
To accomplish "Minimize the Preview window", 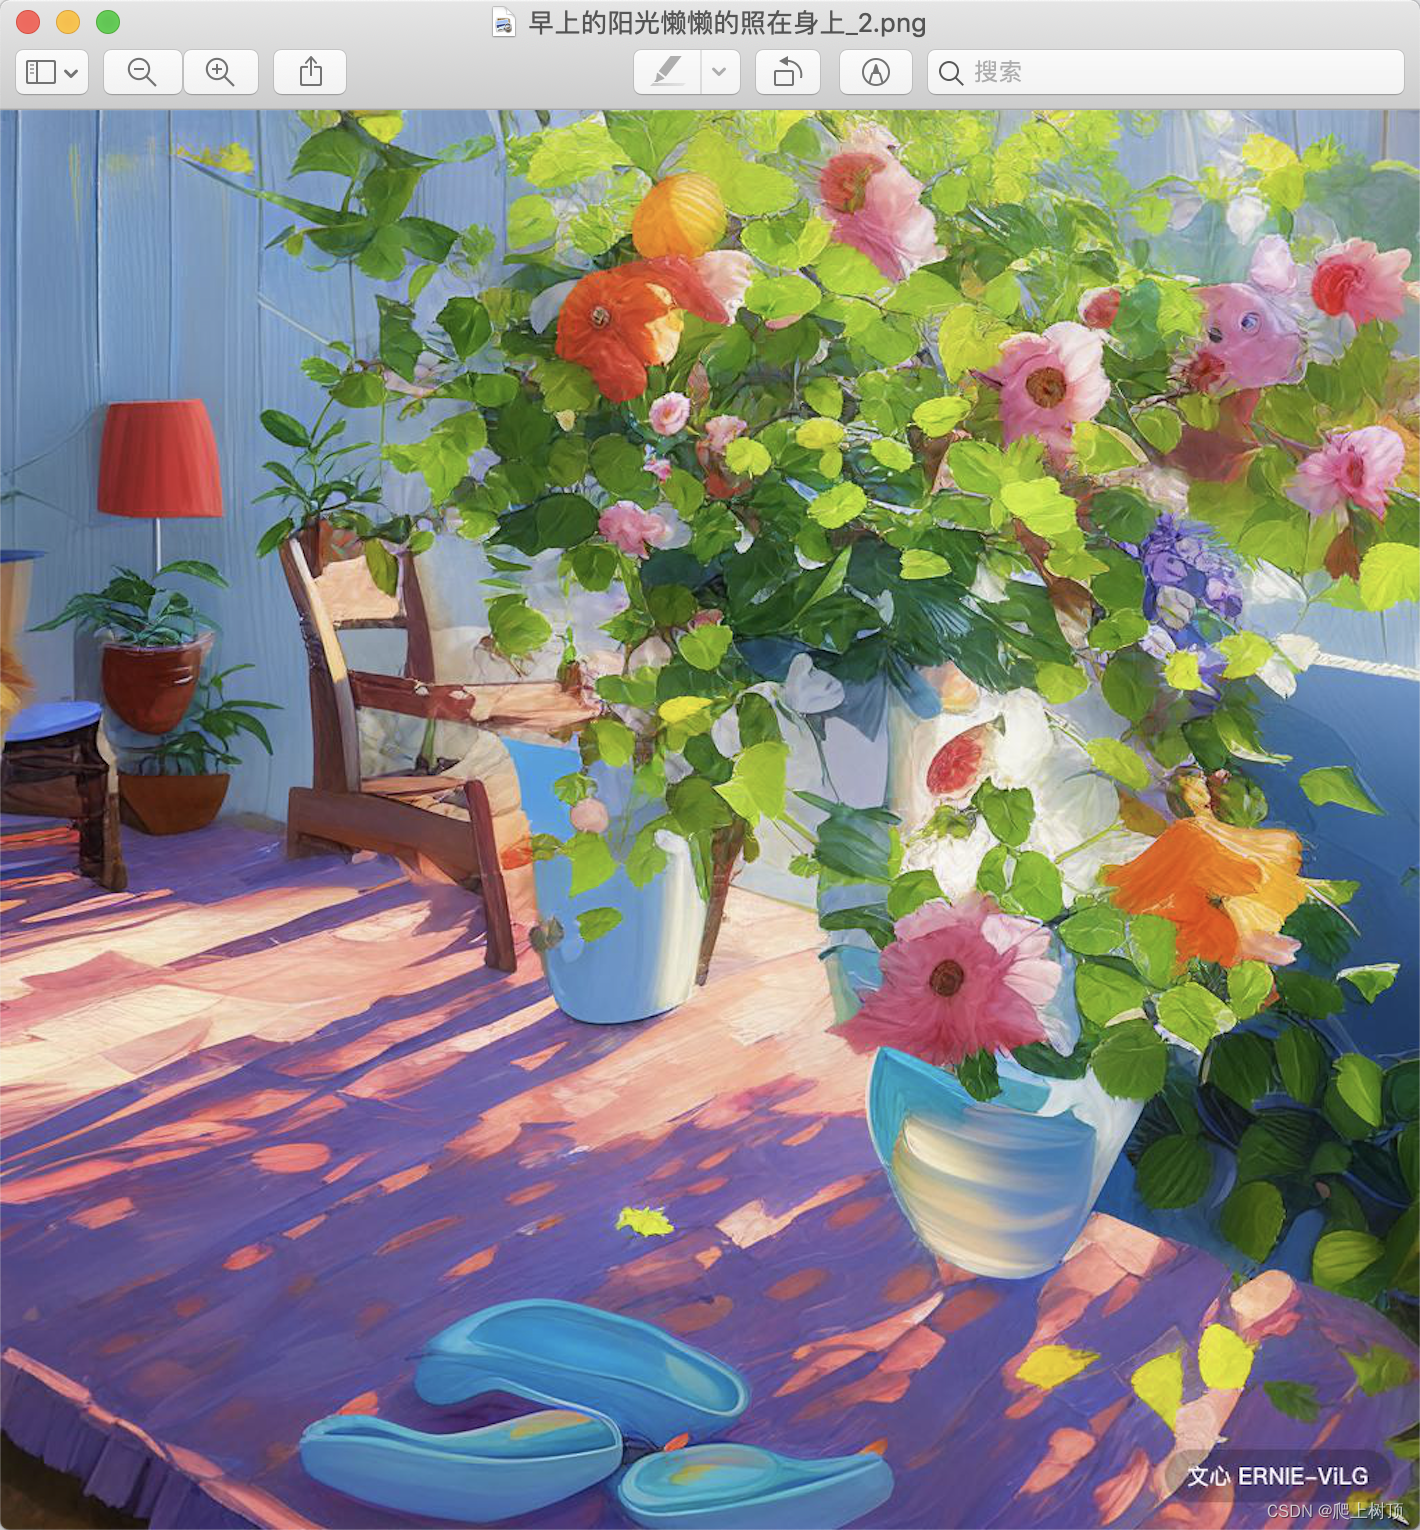I will point(68,21).
